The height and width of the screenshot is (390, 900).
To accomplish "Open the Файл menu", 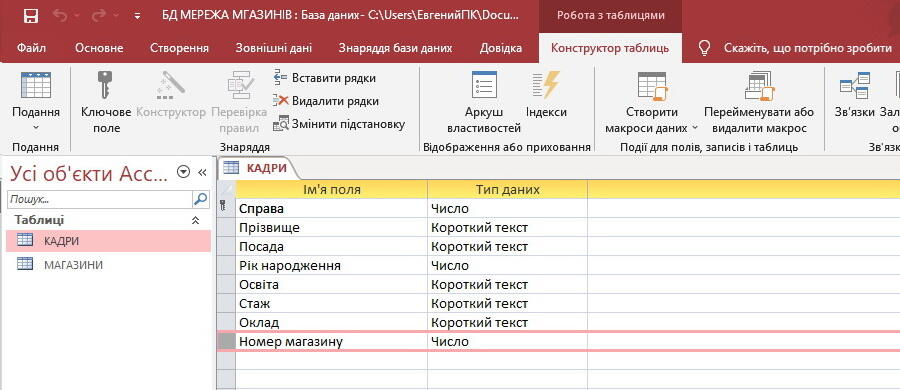I will click(32, 48).
